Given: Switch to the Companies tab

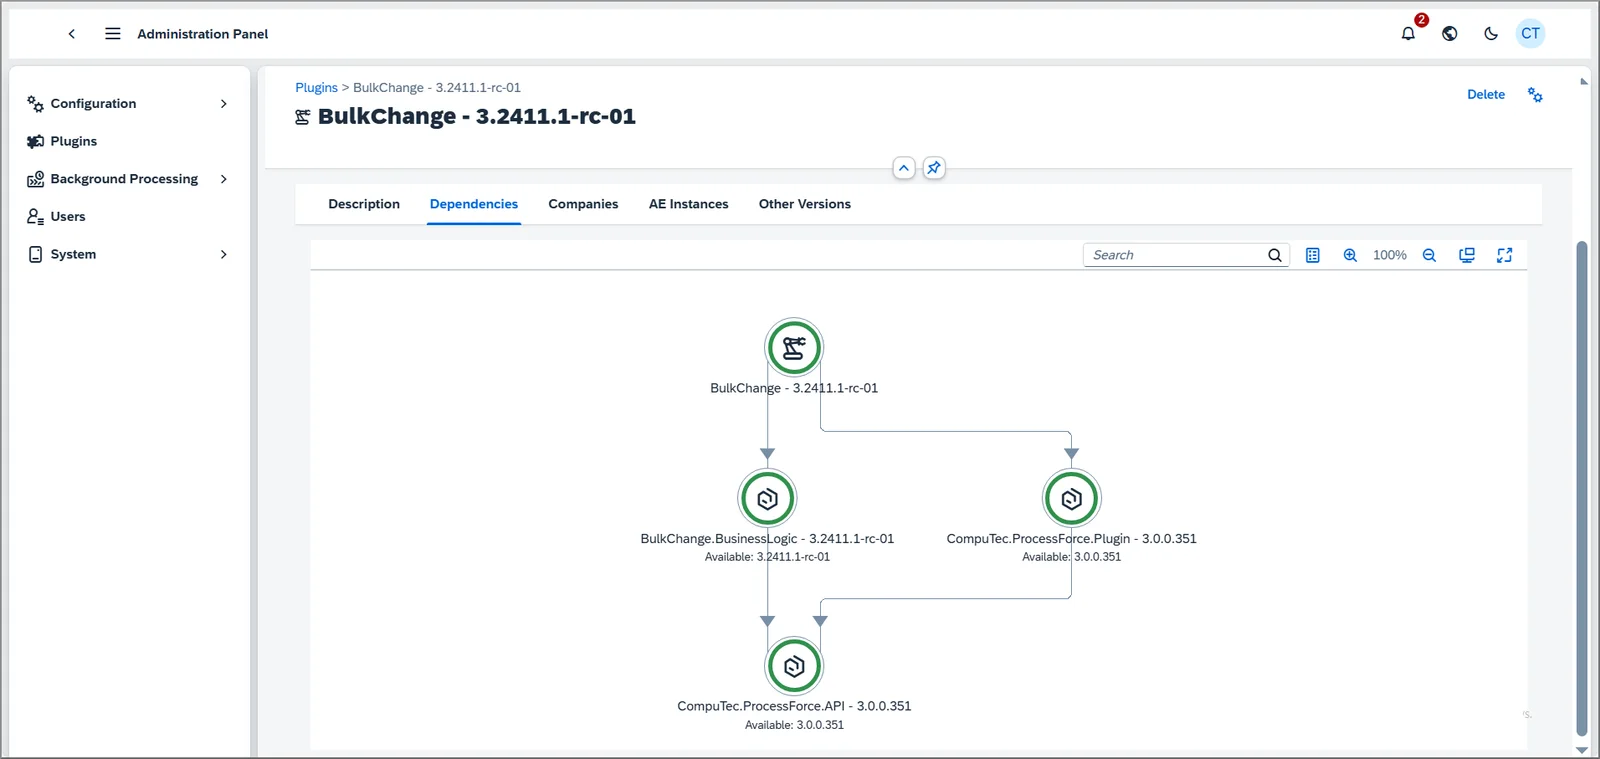Looking at the screenshot, I should [x=583, y=204].
